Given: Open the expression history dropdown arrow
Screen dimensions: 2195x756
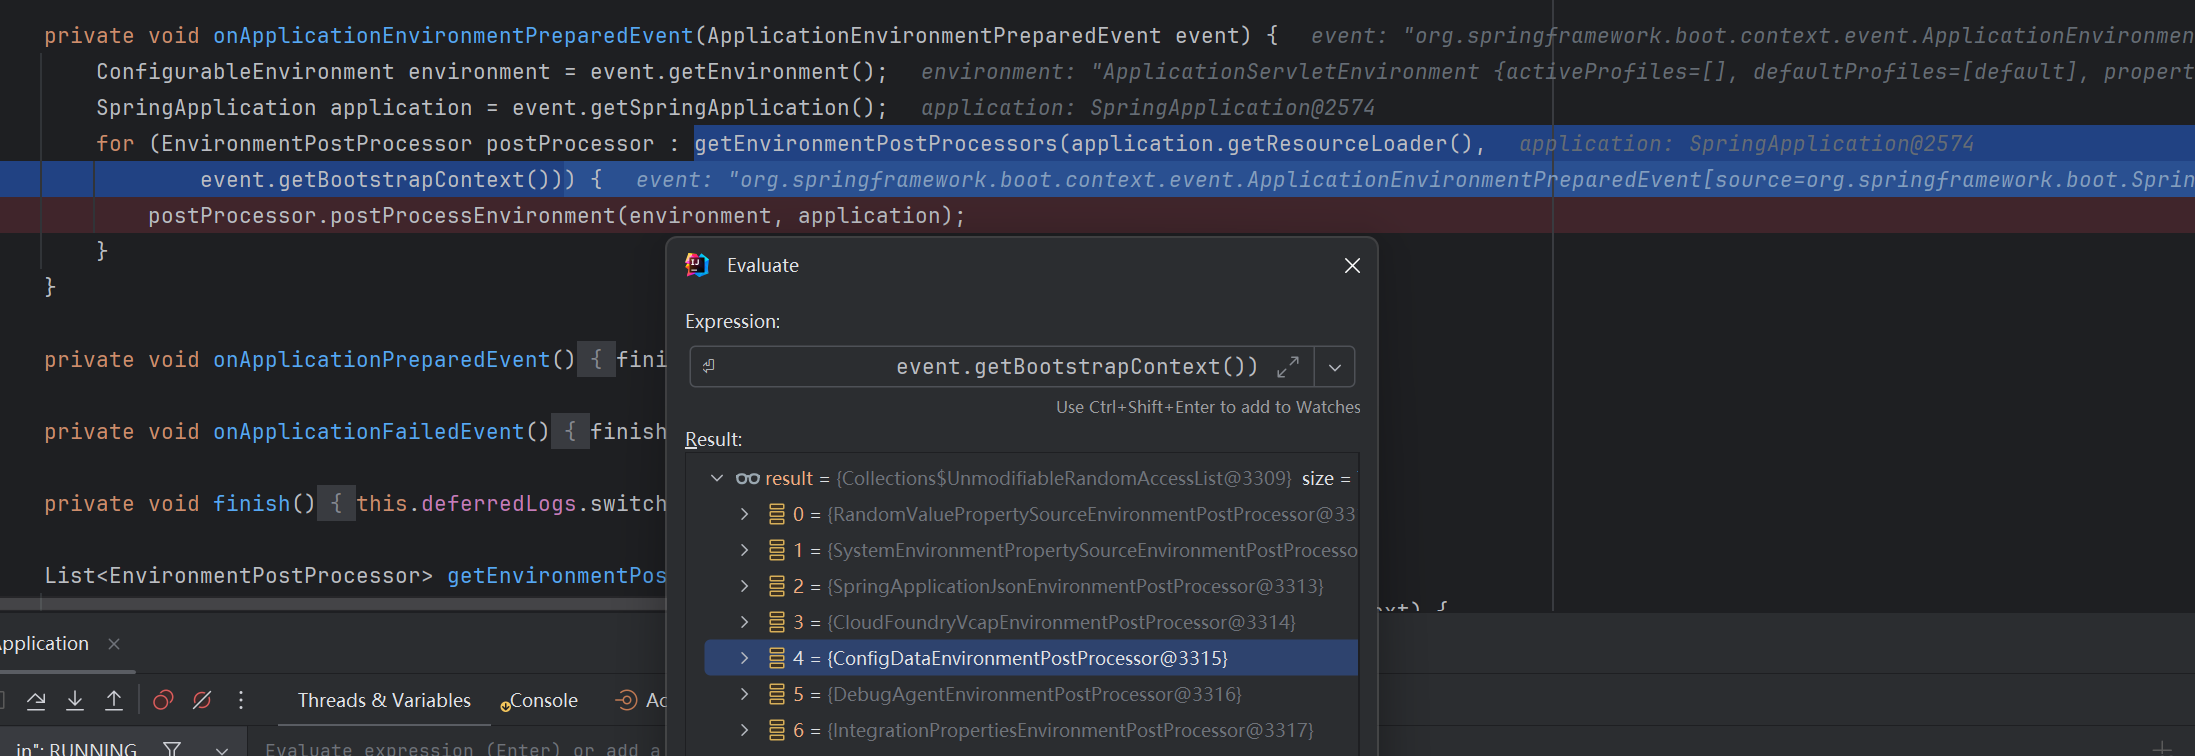Looking at the screenshot, I should (x=1335, y=367).
